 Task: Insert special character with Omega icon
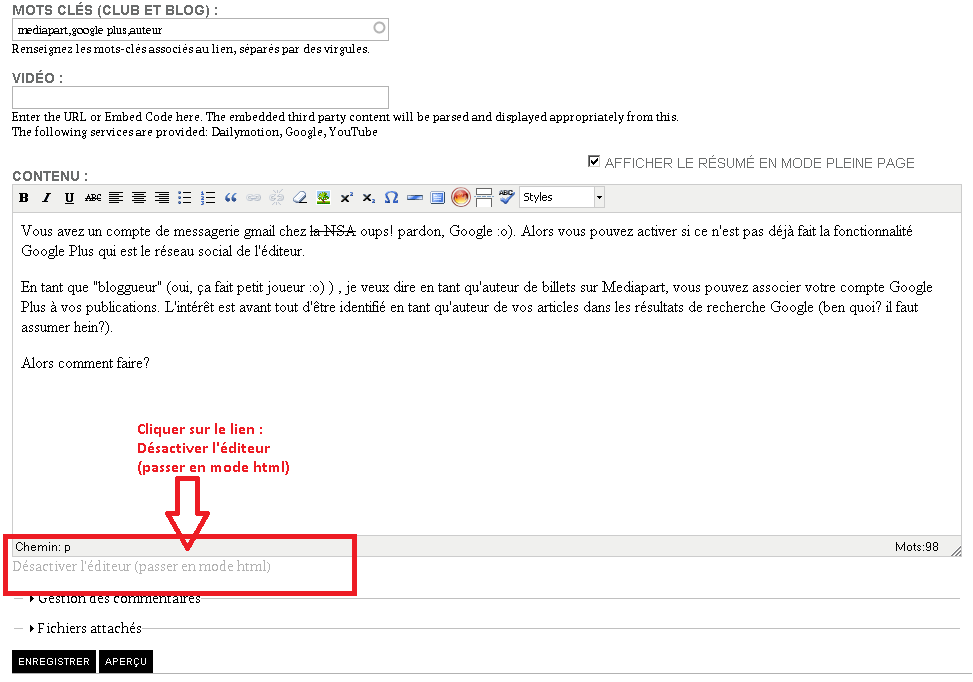pos(392,197)
